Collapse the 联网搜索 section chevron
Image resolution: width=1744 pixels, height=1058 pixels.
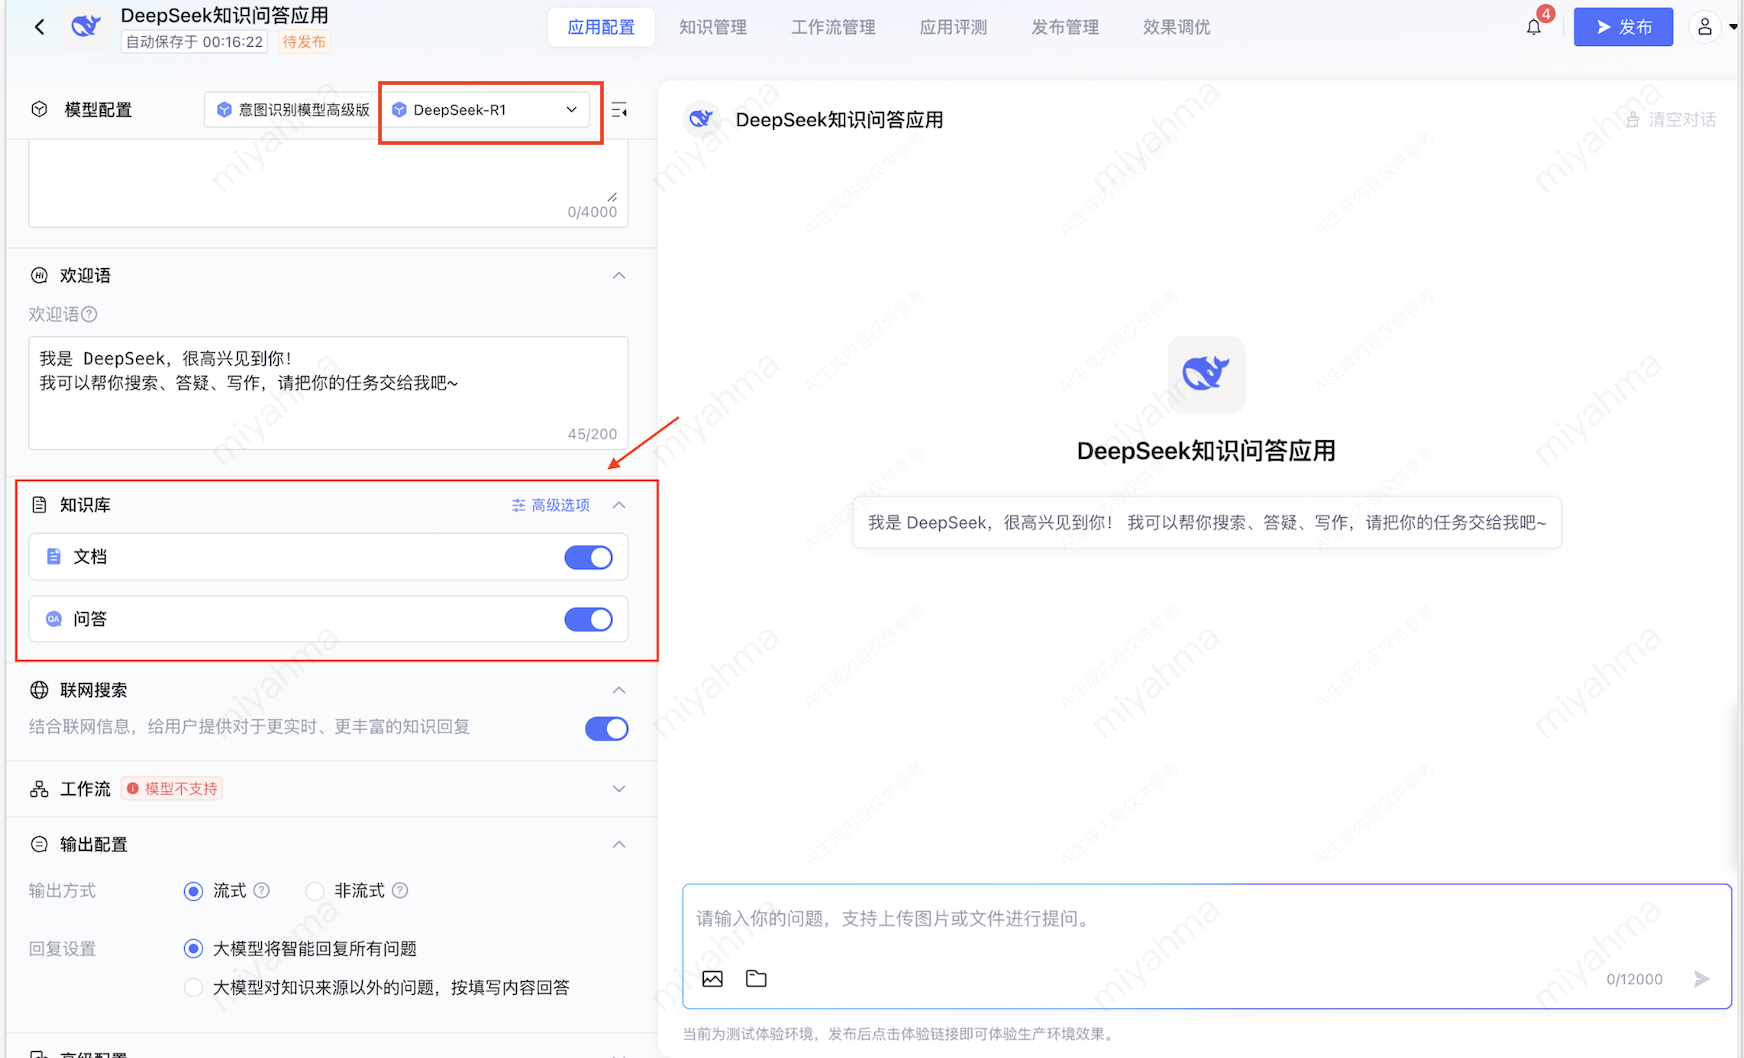click(619, 690)
